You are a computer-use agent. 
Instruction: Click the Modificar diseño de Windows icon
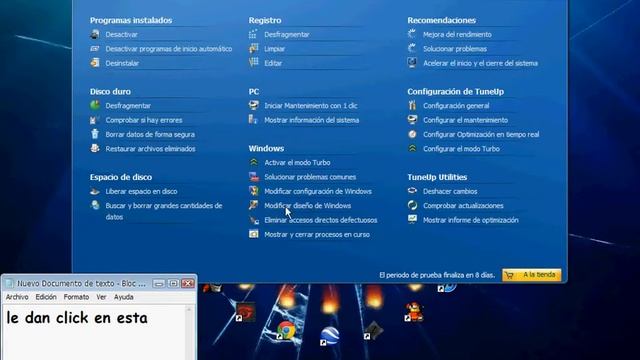pos(253,205)
